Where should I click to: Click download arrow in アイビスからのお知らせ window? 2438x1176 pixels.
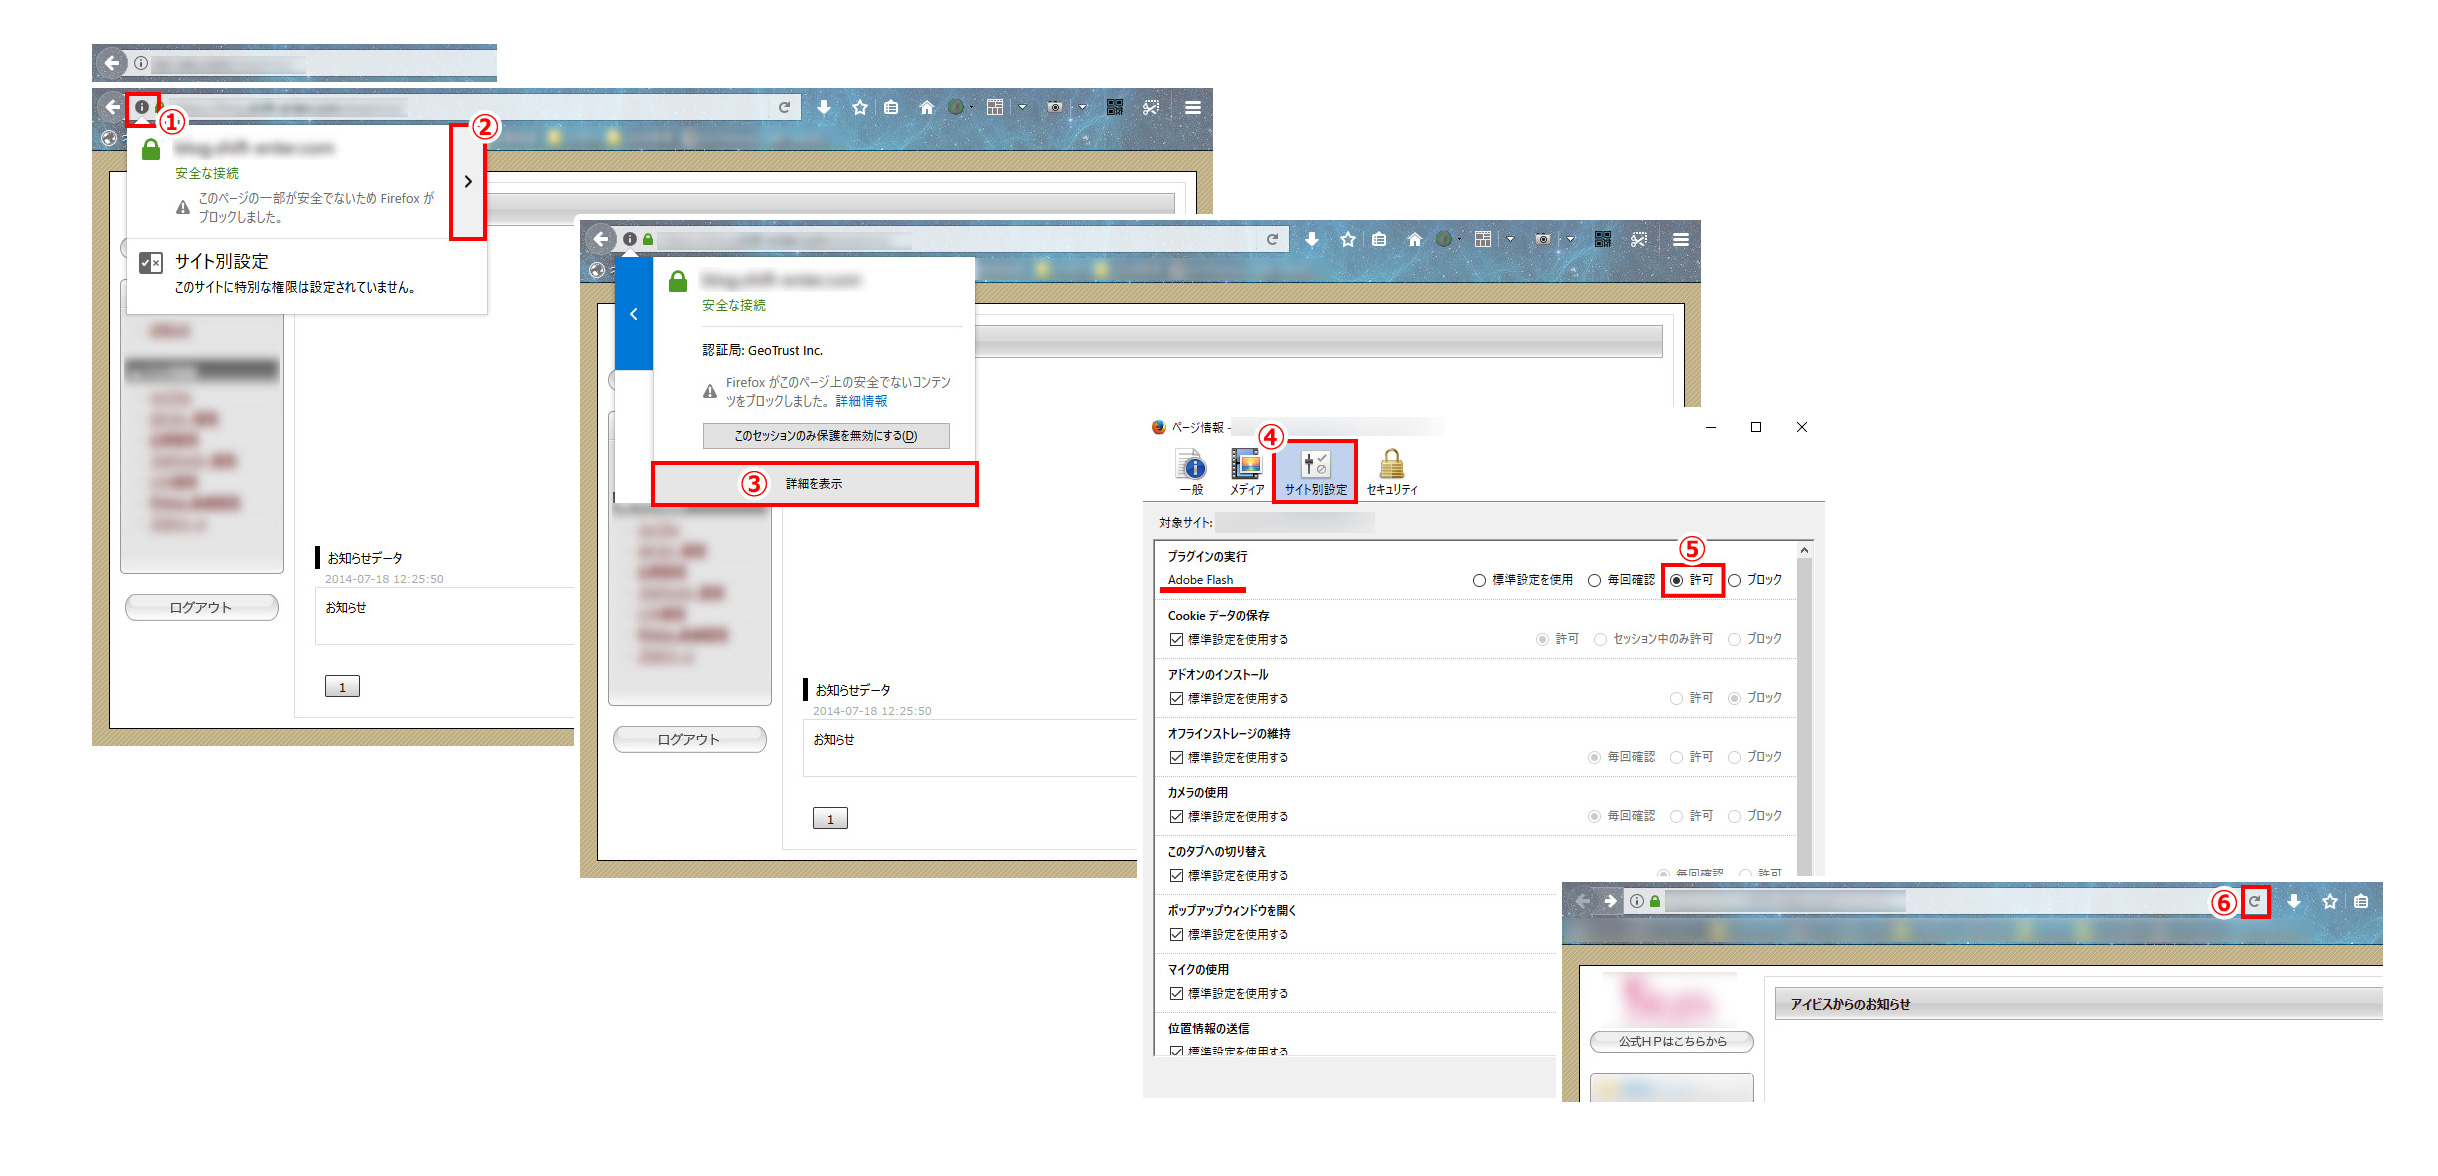2294,901
